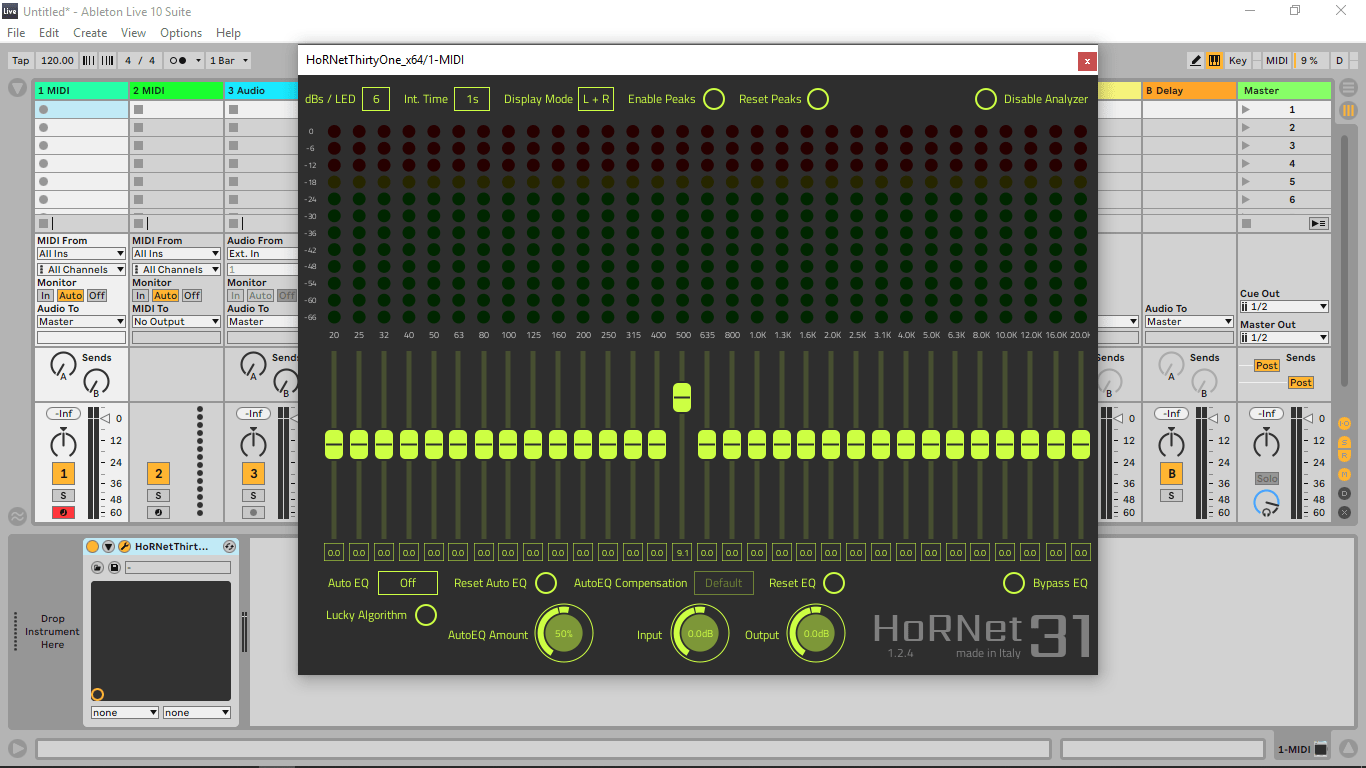
Task: Open the File menu
Action: [16, 33]
